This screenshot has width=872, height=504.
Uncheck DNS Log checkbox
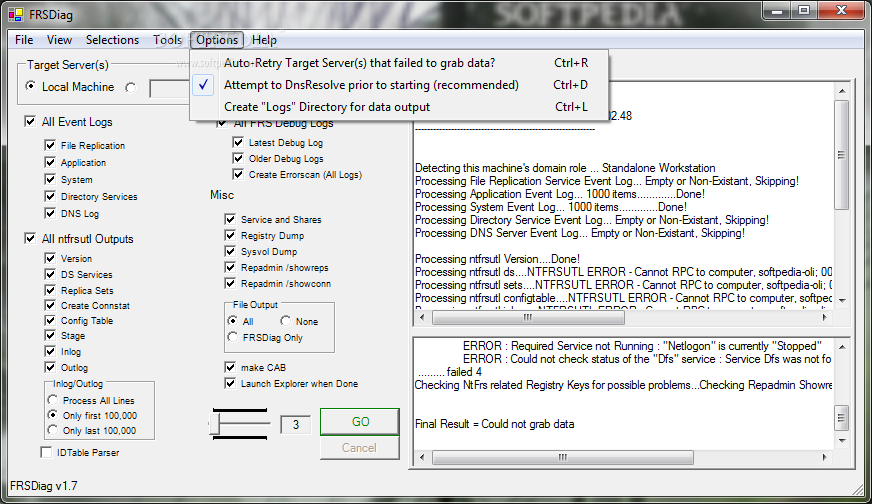pyautogui.click(x=50, y=214)
